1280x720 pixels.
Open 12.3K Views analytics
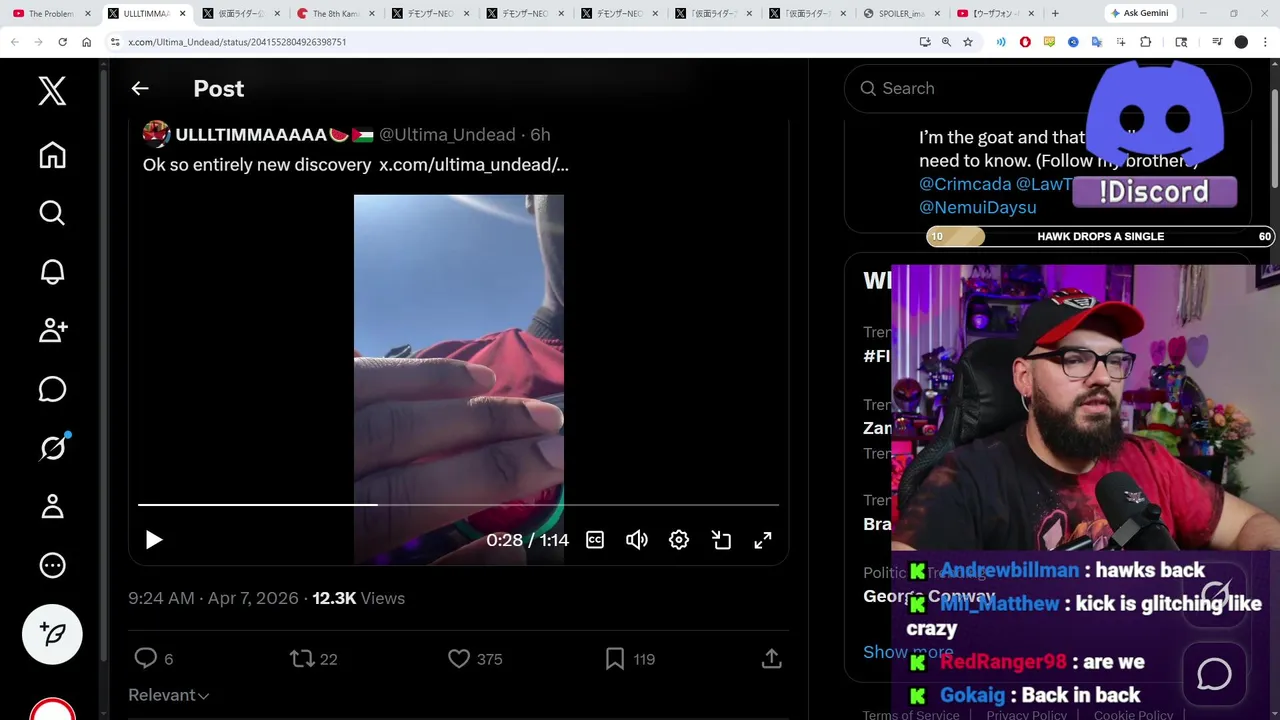358,598
